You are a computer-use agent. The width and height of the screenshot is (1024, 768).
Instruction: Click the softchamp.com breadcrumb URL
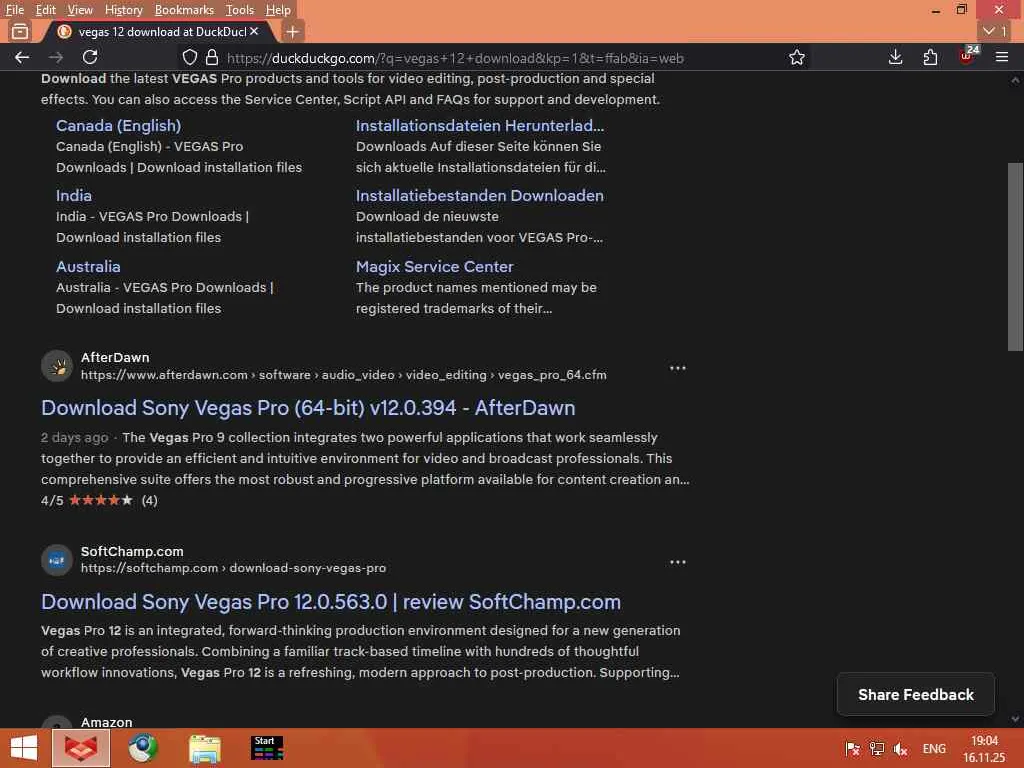point(233,568)
